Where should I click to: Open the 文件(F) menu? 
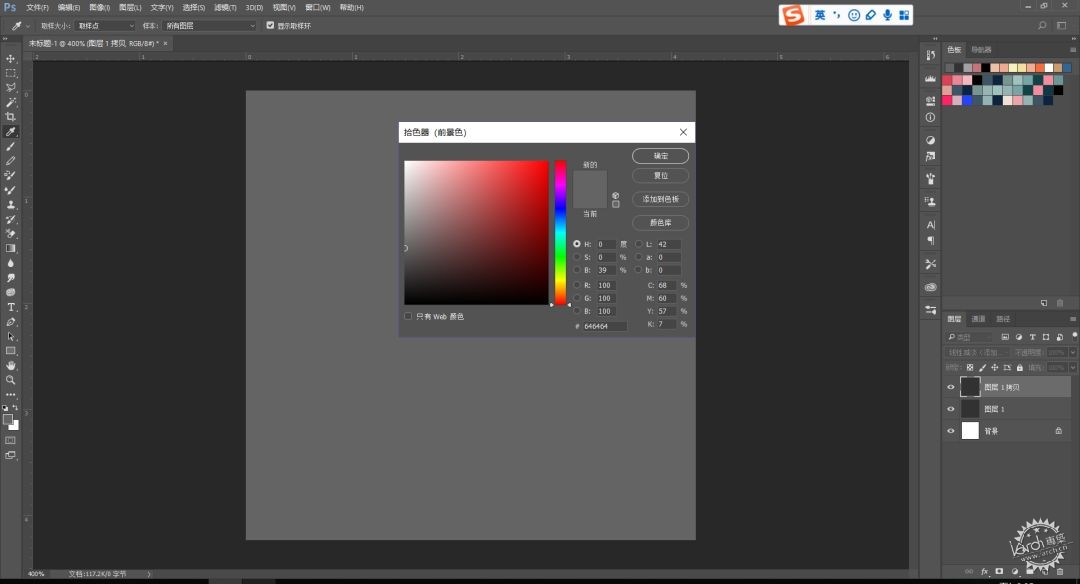37,8
